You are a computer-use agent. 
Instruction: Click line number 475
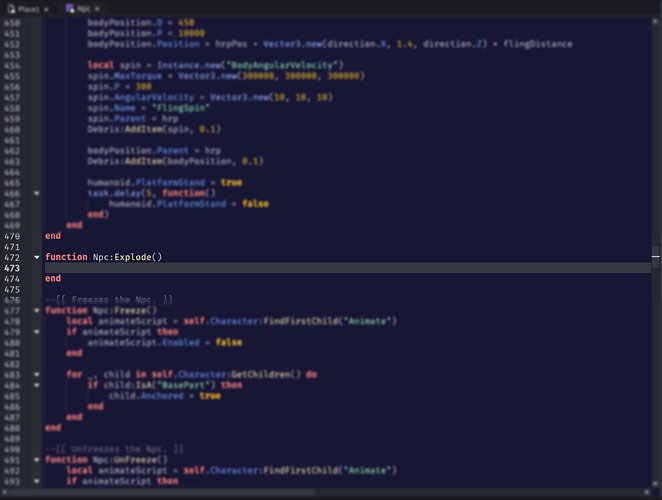(x=12, y=289)
